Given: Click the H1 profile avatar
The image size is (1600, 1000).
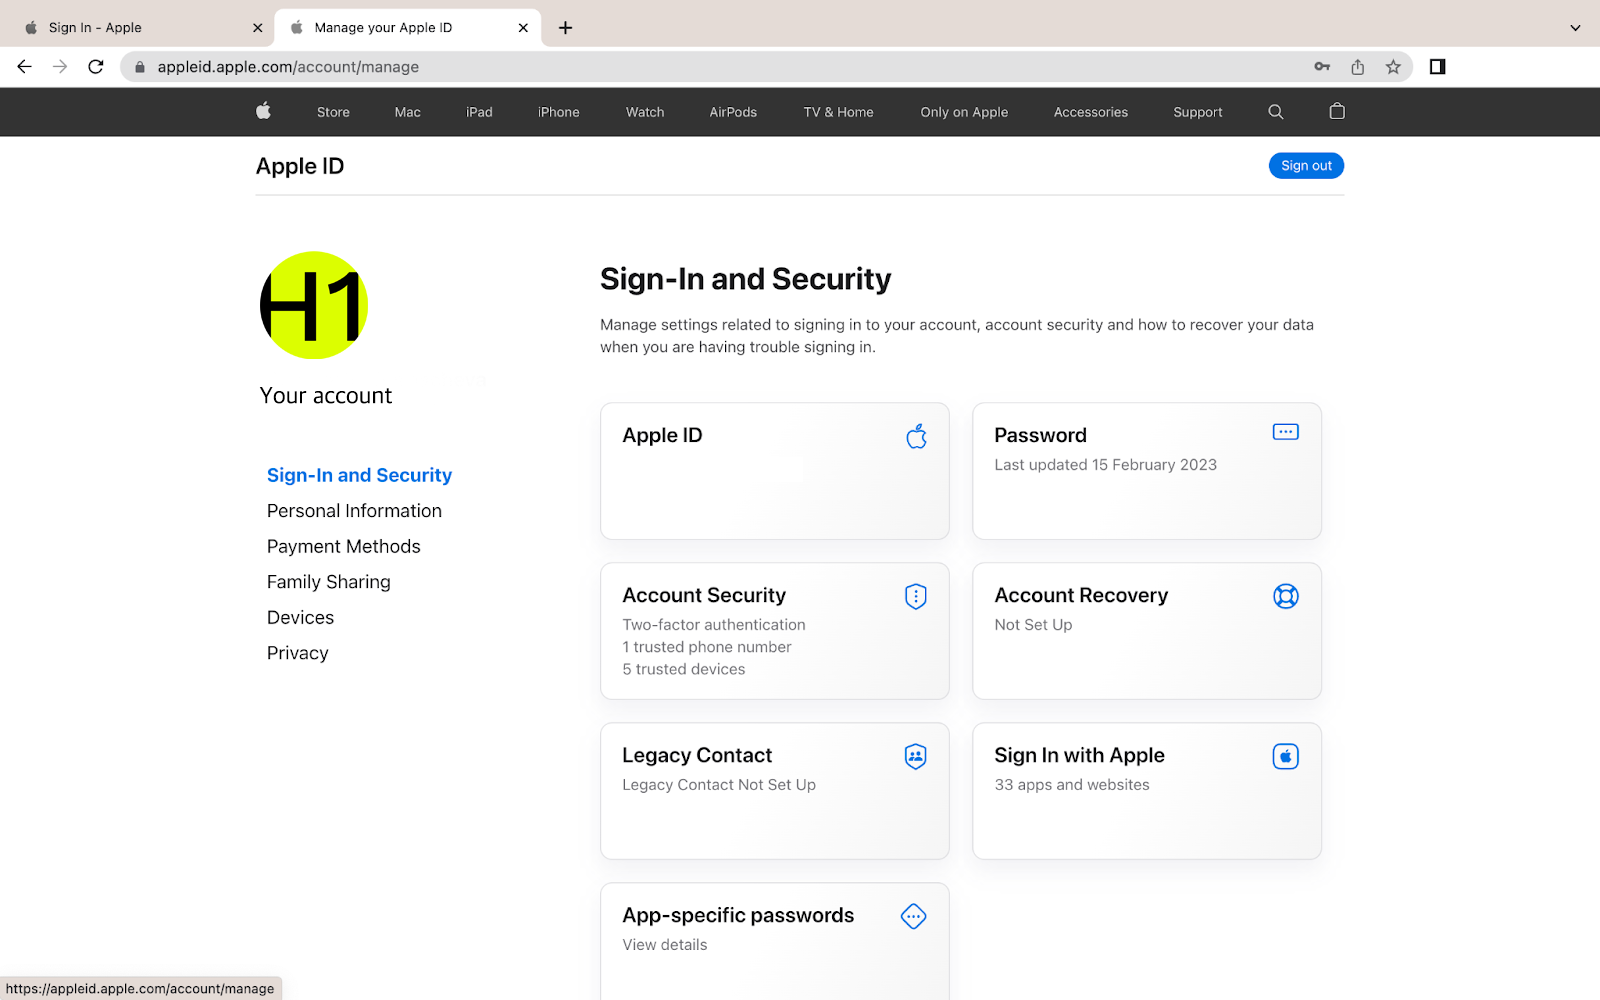Looking at the screenshot, I should coord(314,306).
